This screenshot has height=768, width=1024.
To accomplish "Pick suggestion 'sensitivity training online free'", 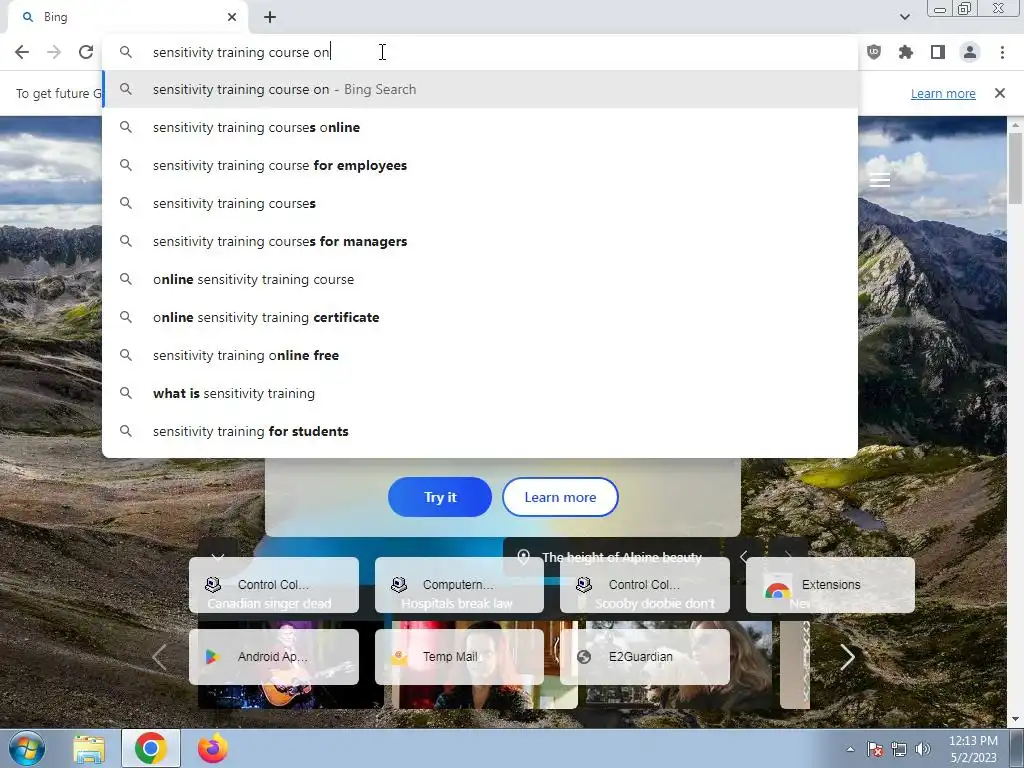I will 480,355.
